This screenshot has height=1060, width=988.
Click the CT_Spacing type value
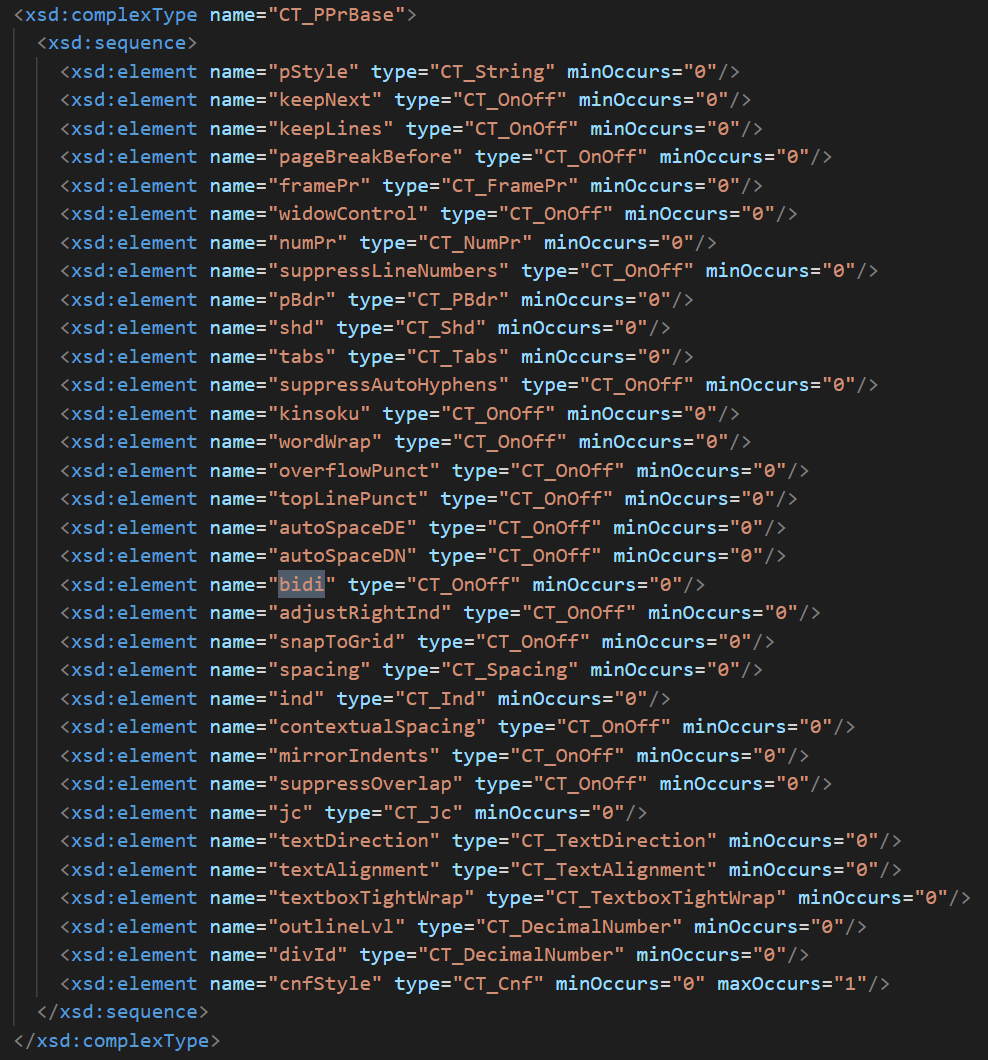click(510, 670)
